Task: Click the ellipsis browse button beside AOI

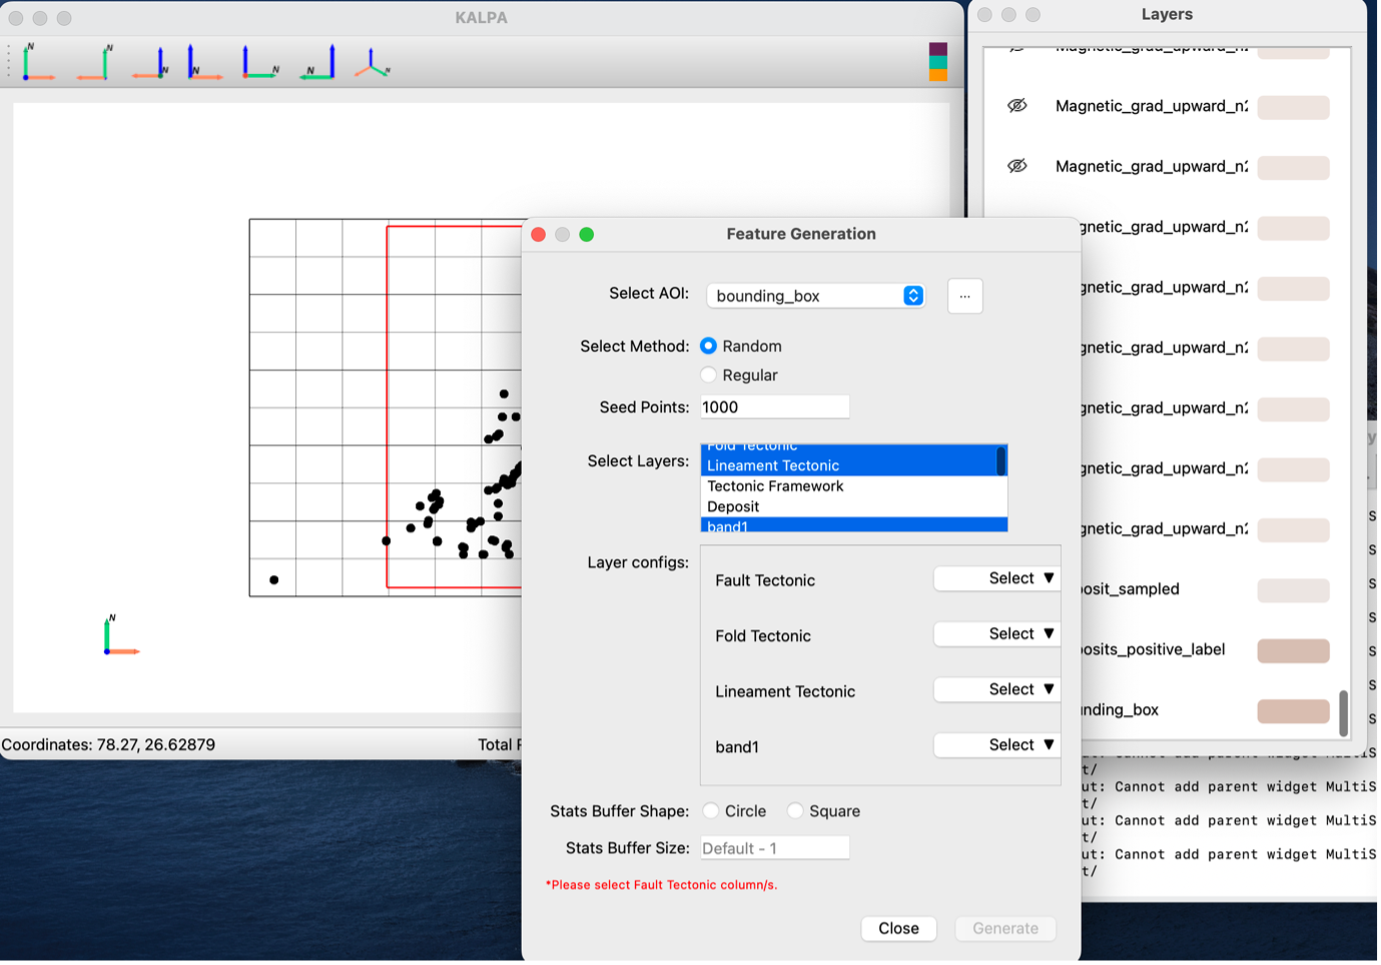Action: click(965, 296)
